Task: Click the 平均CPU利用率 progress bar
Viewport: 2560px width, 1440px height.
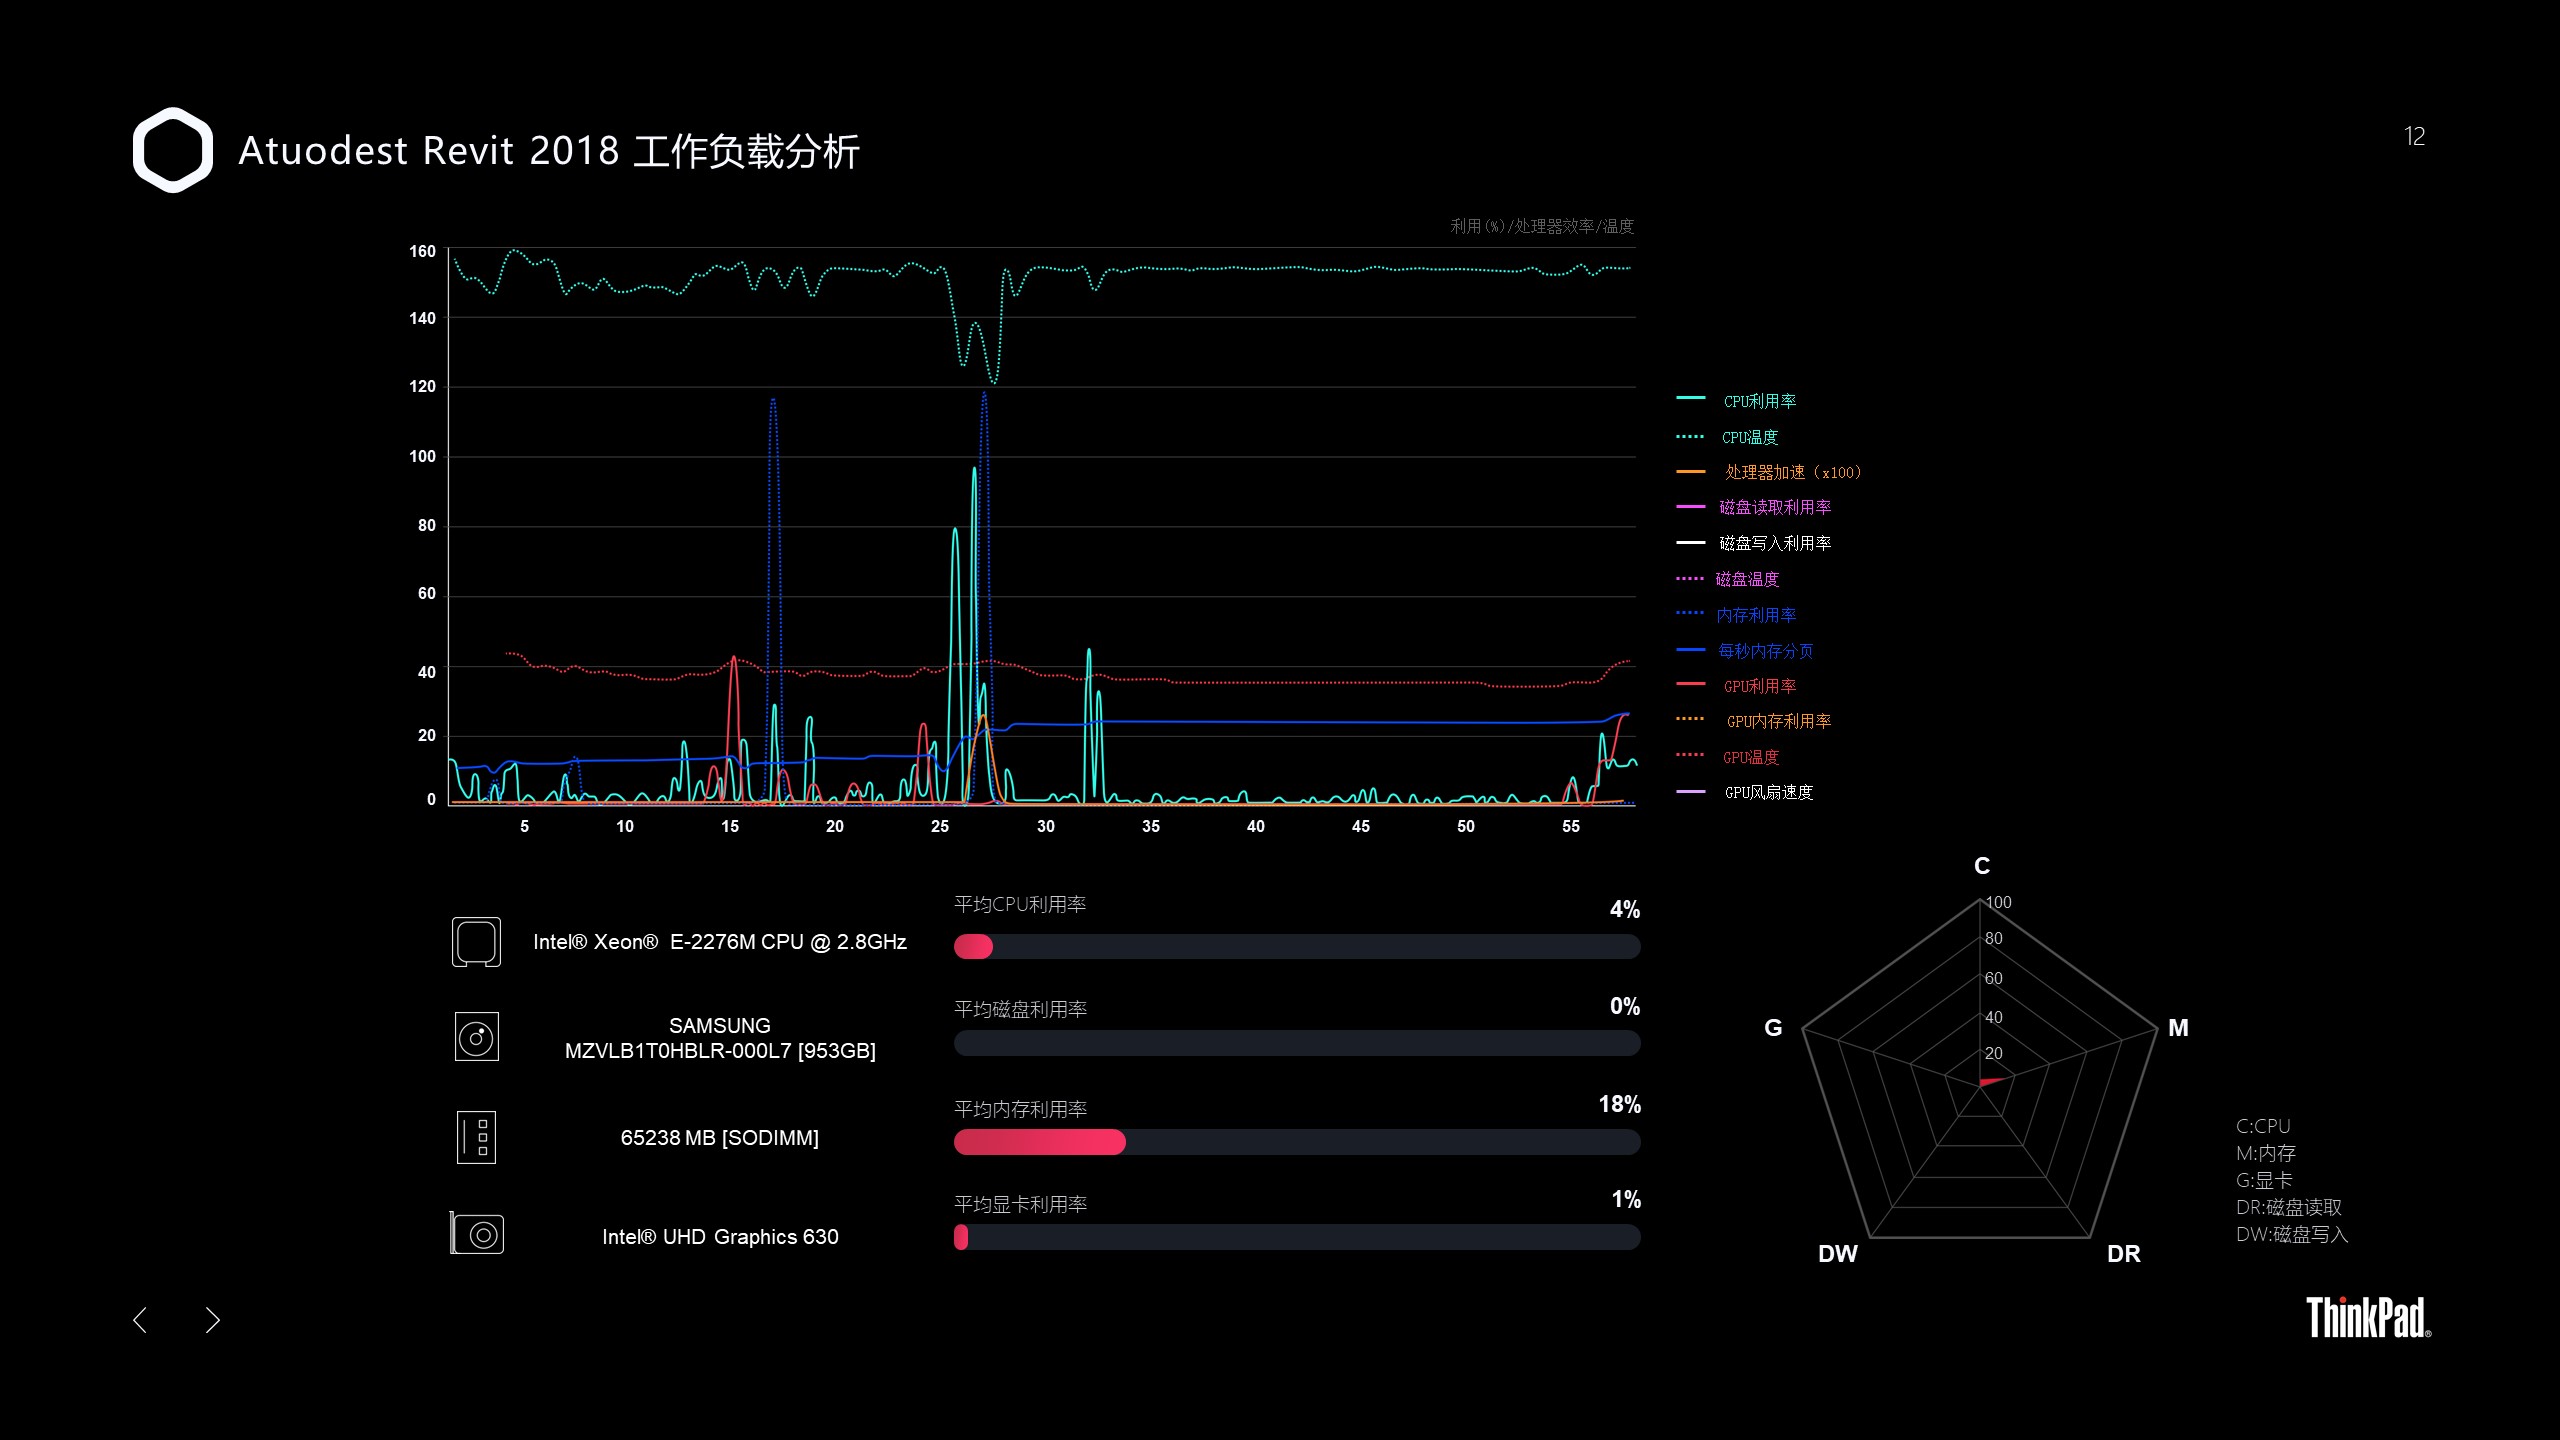Action: (1297, 946)
